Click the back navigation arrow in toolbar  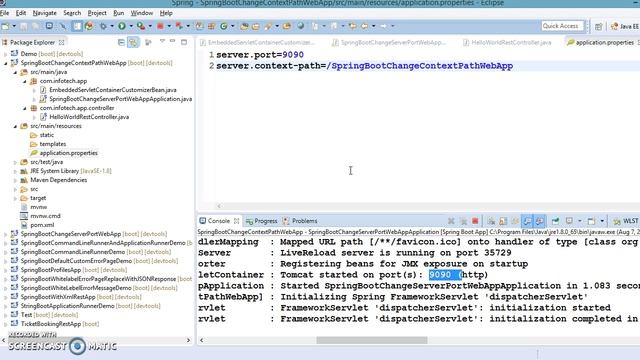364,26
